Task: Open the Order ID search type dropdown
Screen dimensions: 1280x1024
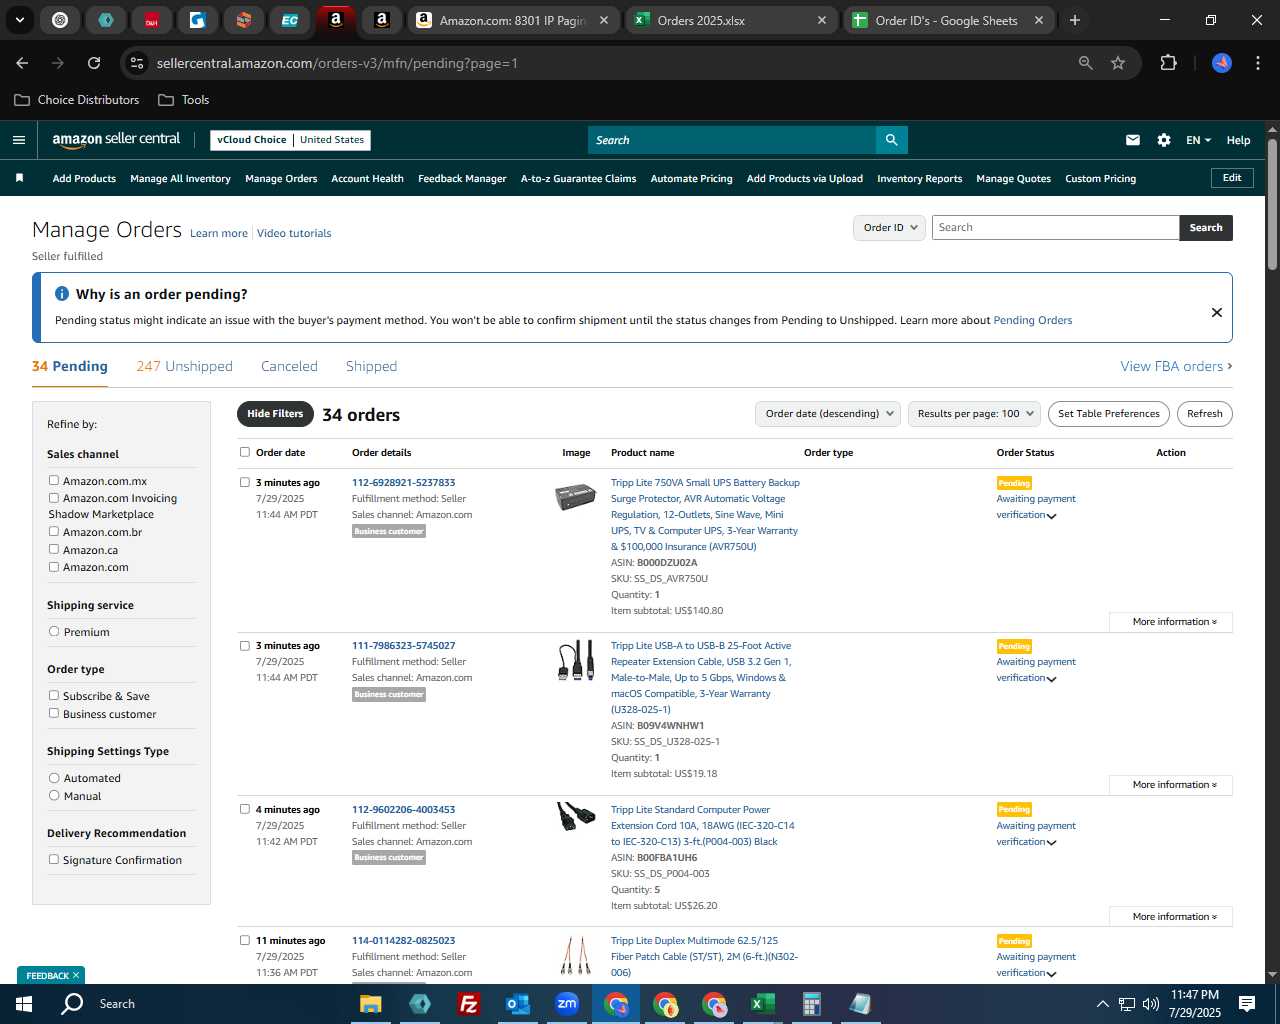Action: pyautogui.click(x=889, y=228)
